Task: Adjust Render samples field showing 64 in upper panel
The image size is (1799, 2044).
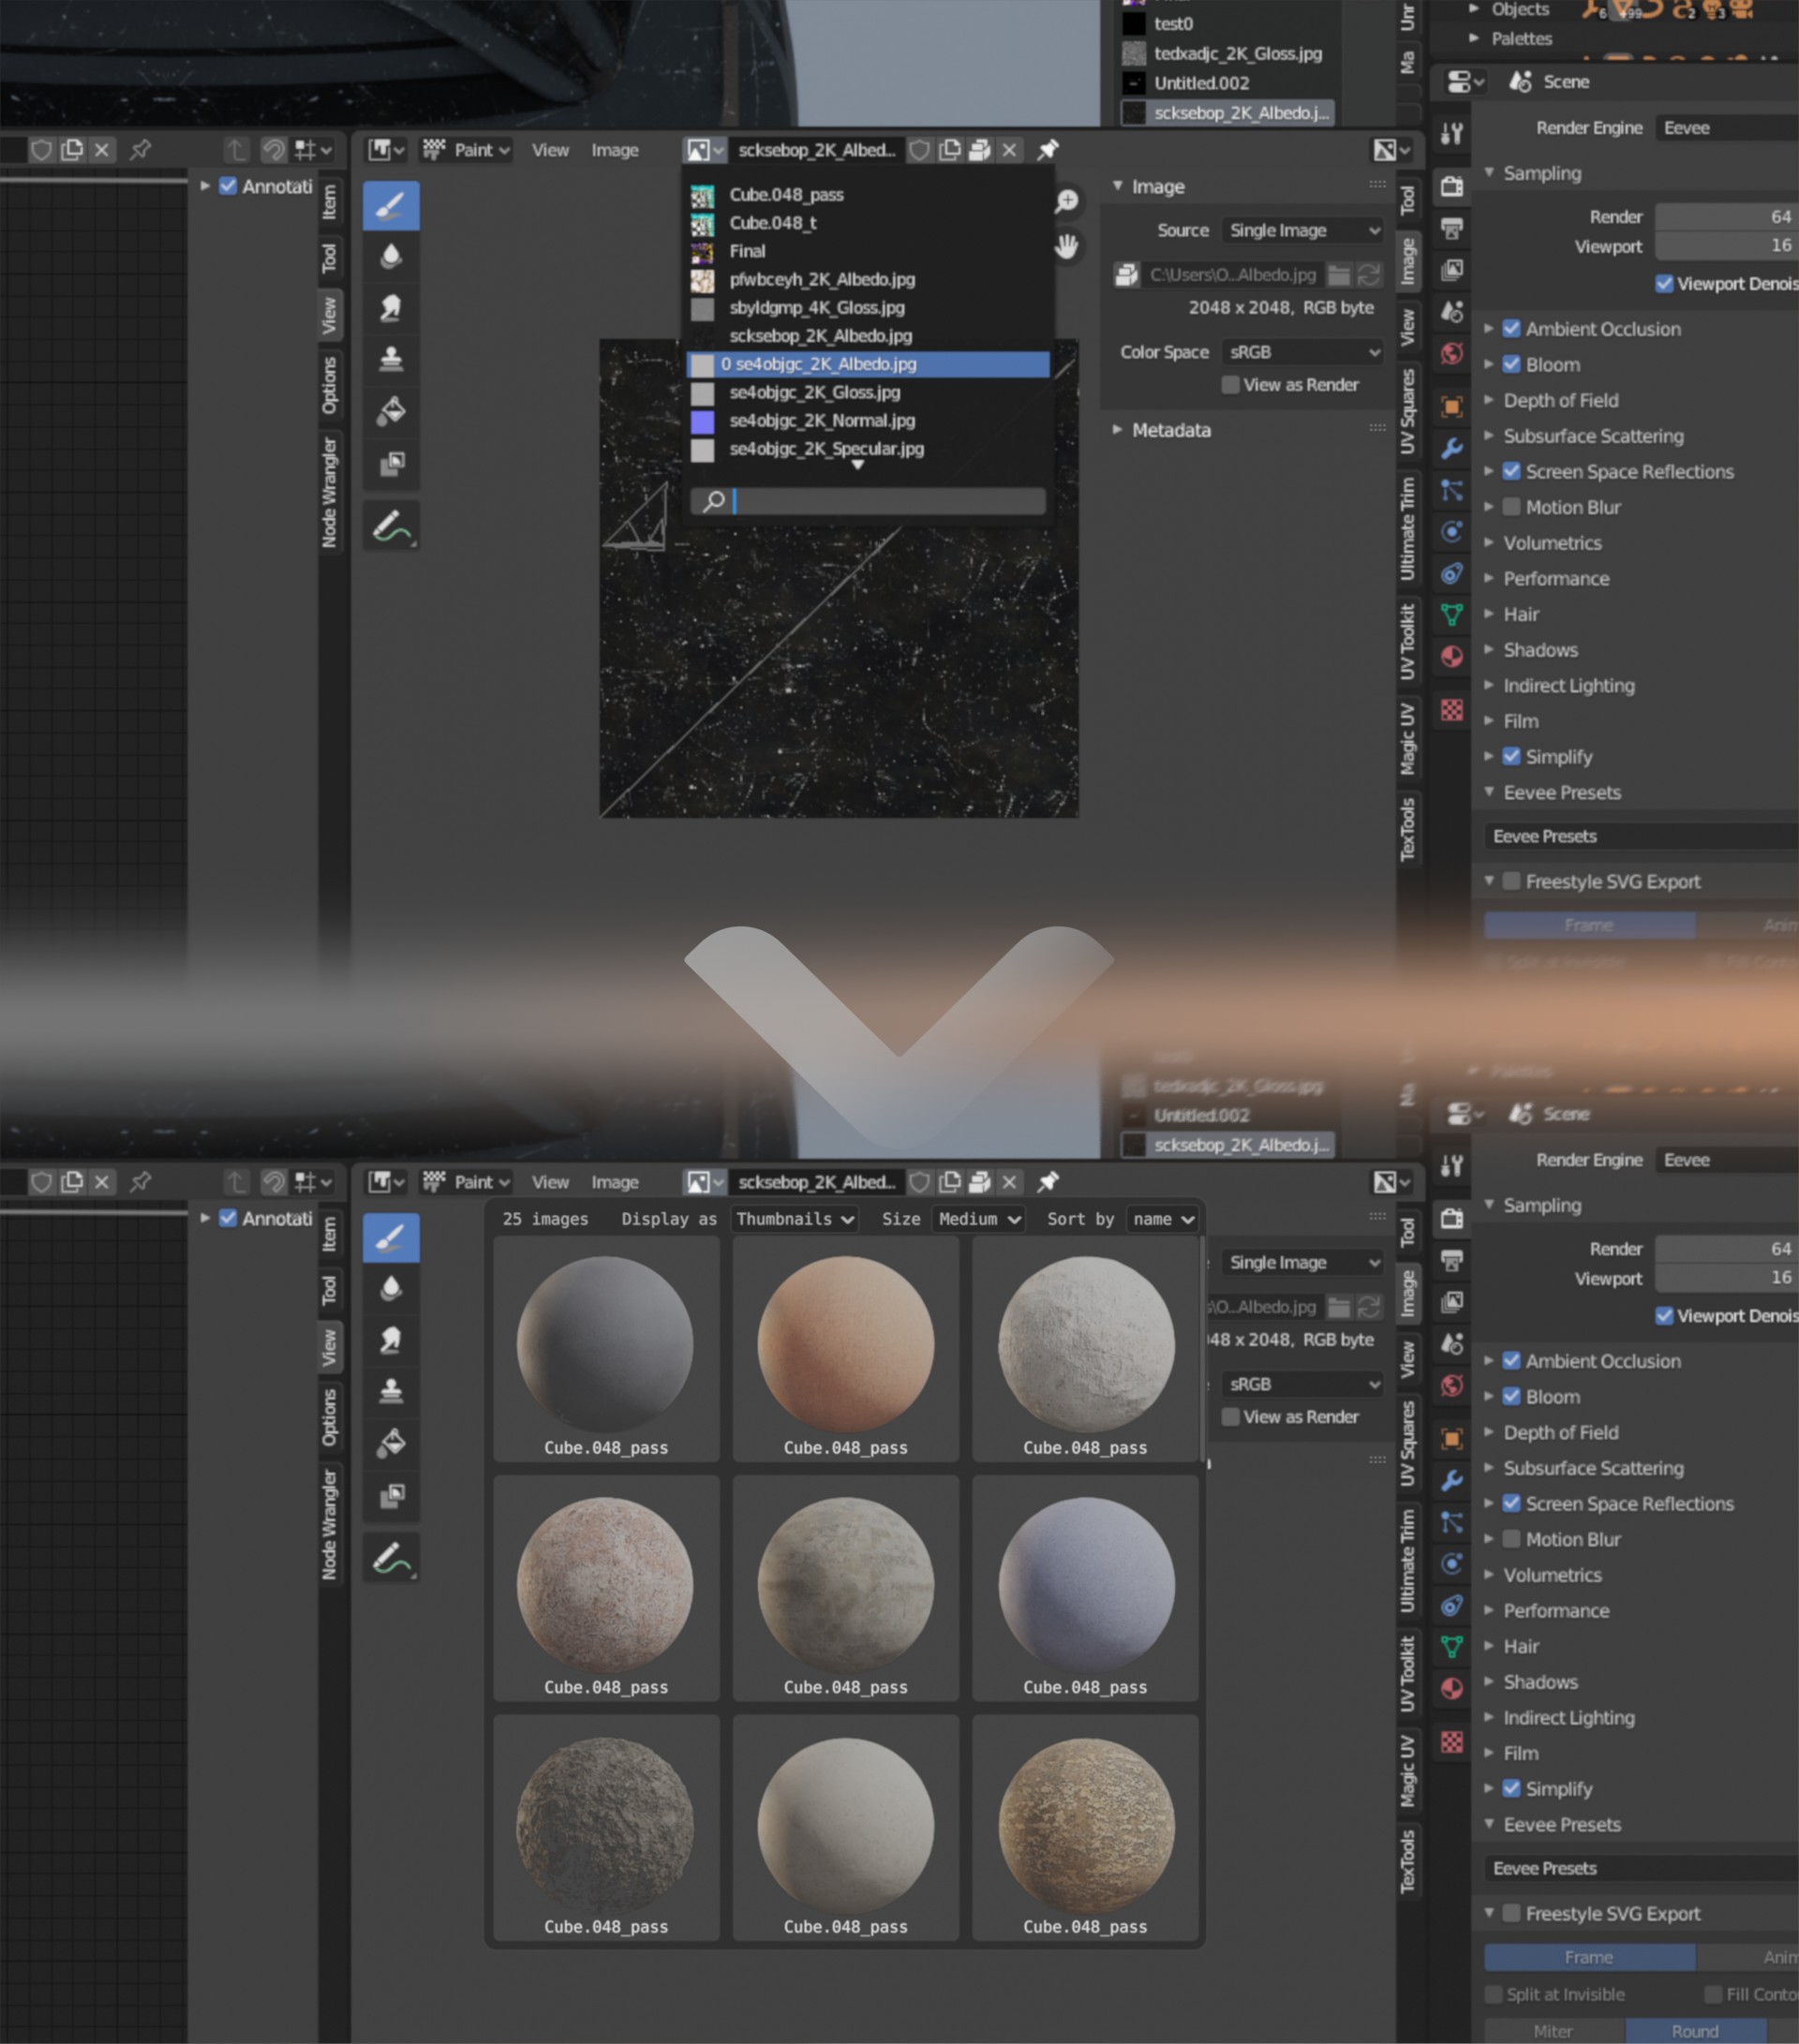Action: 1726,217
